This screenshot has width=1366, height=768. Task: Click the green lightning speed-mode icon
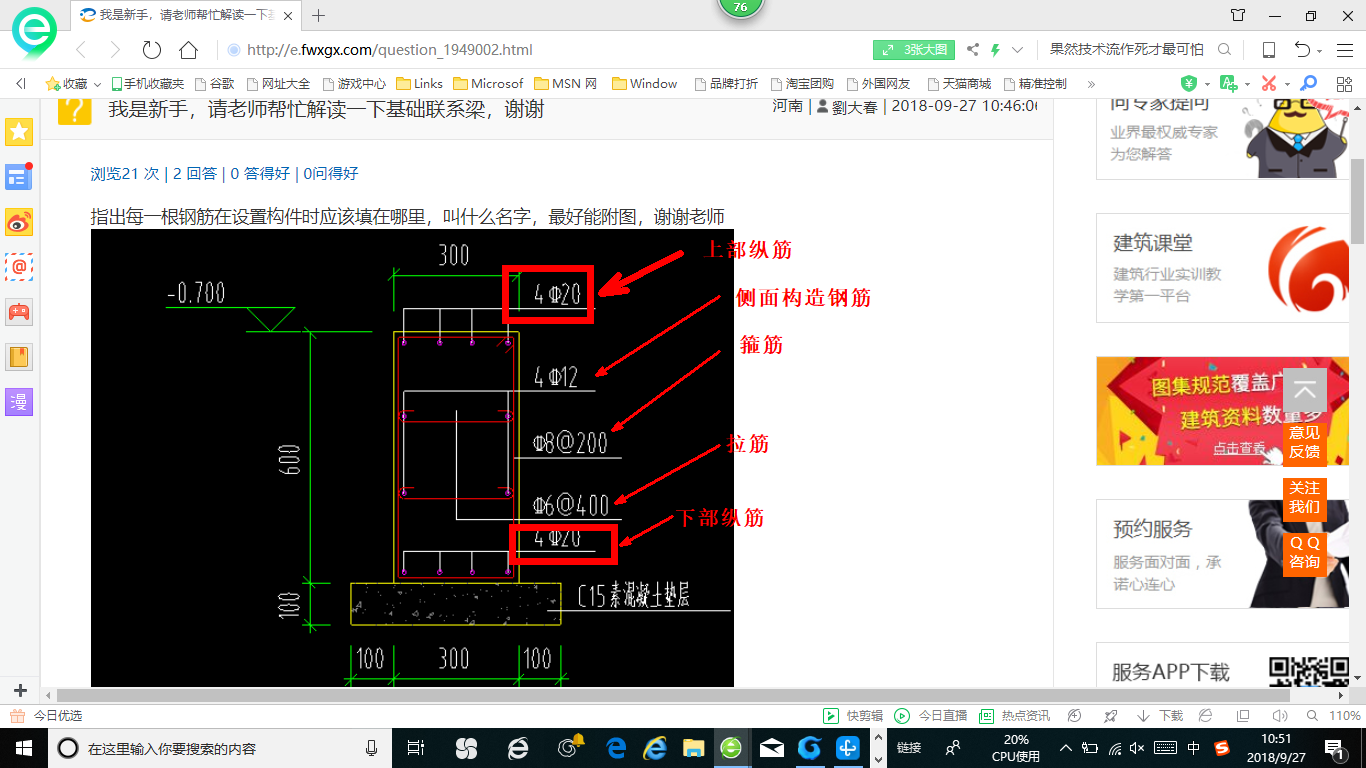tap(996, 50)
